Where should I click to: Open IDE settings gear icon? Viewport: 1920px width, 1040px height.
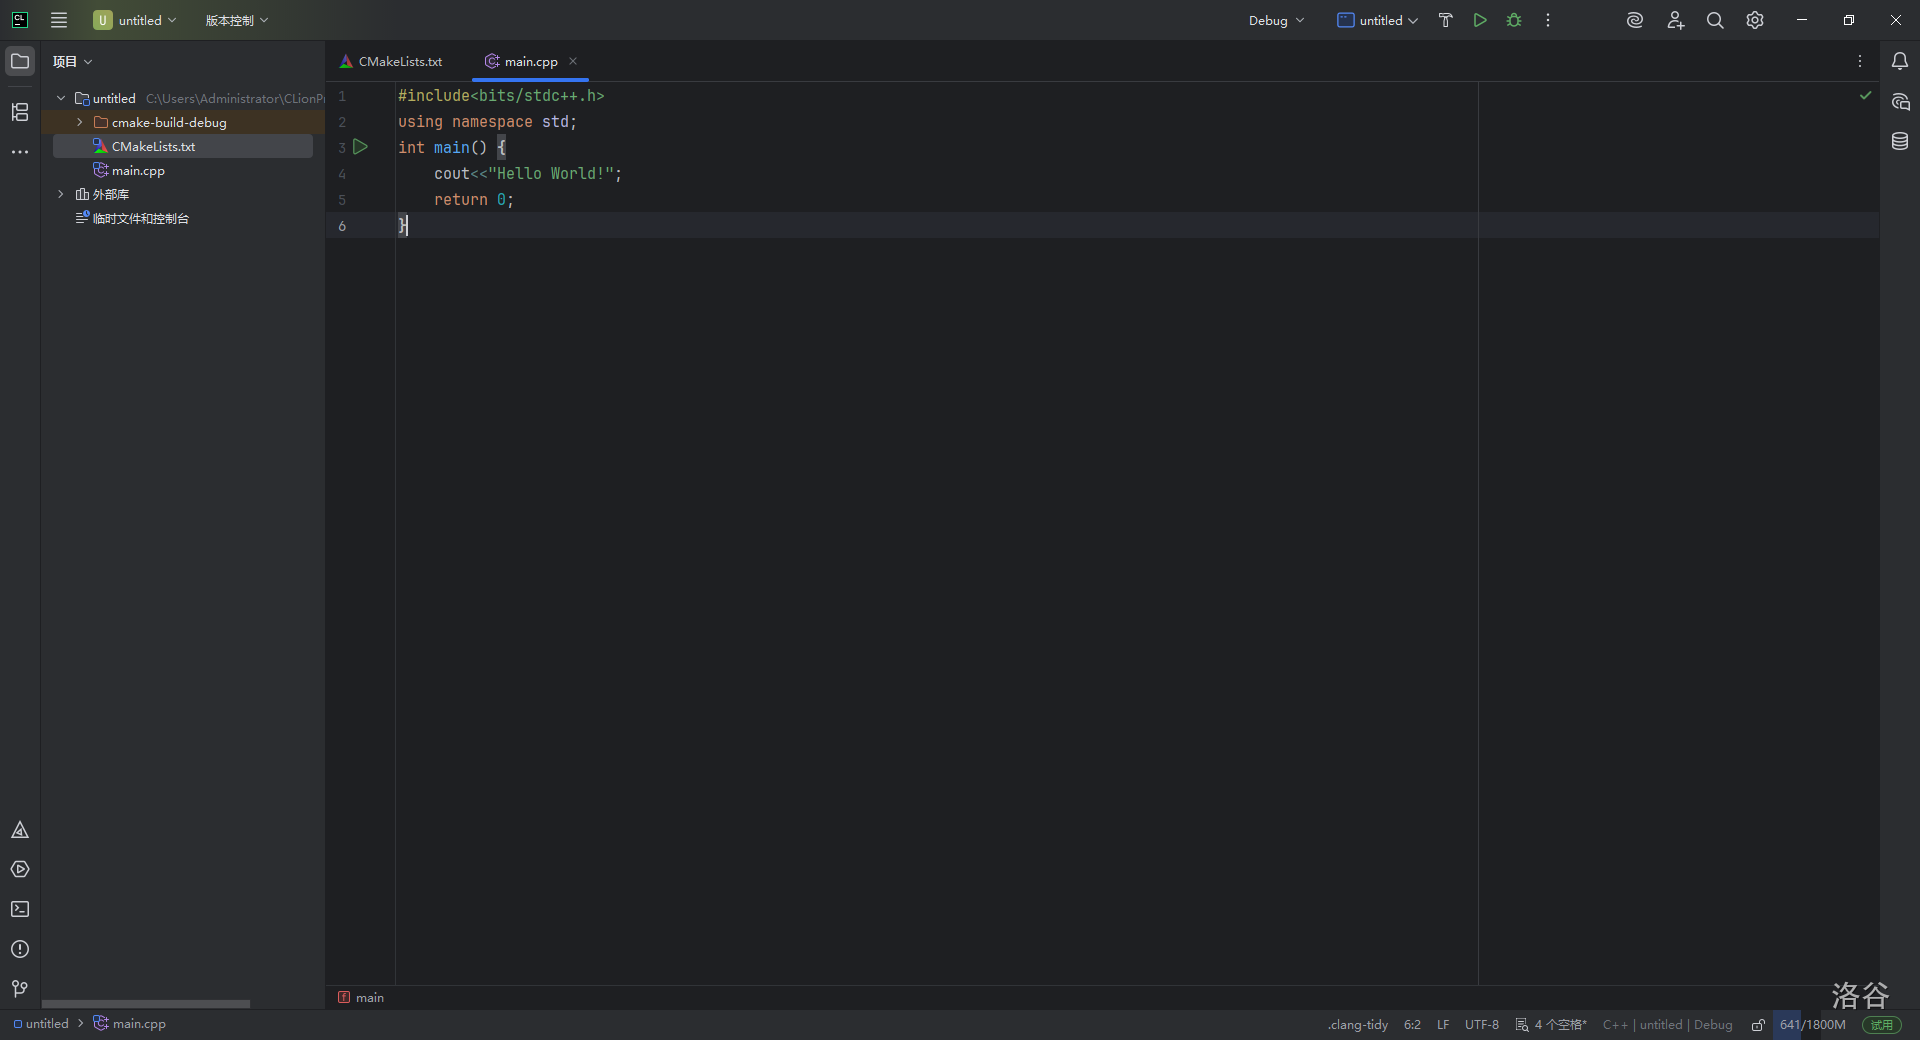(1755, 20)
